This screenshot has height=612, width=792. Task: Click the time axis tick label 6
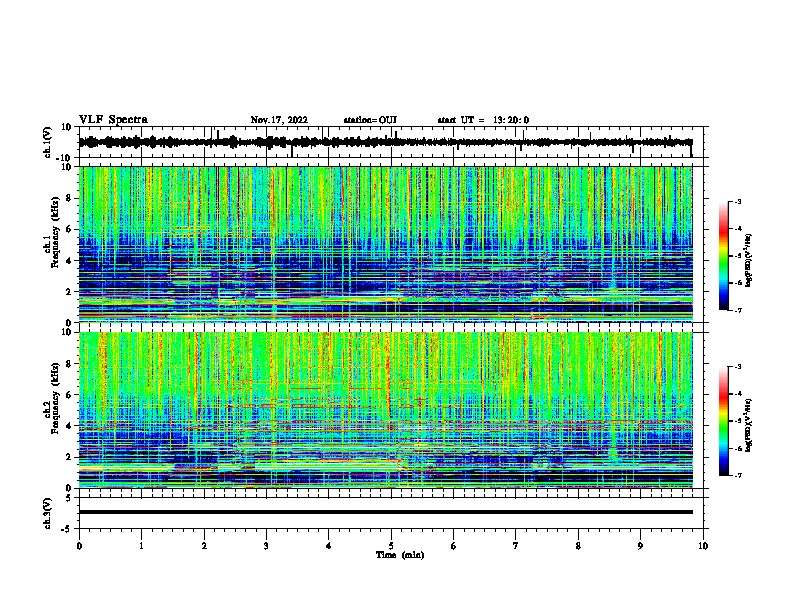[454, 546]
